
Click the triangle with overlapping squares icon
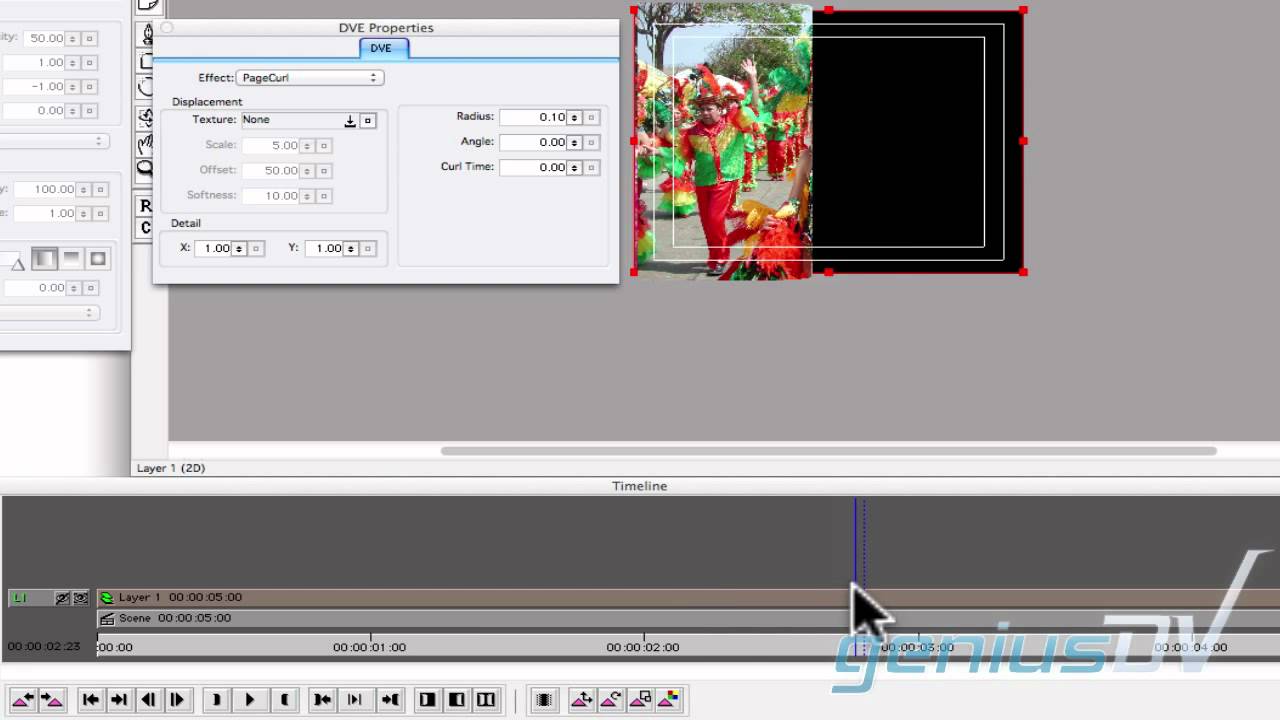(x=640, y=700)
